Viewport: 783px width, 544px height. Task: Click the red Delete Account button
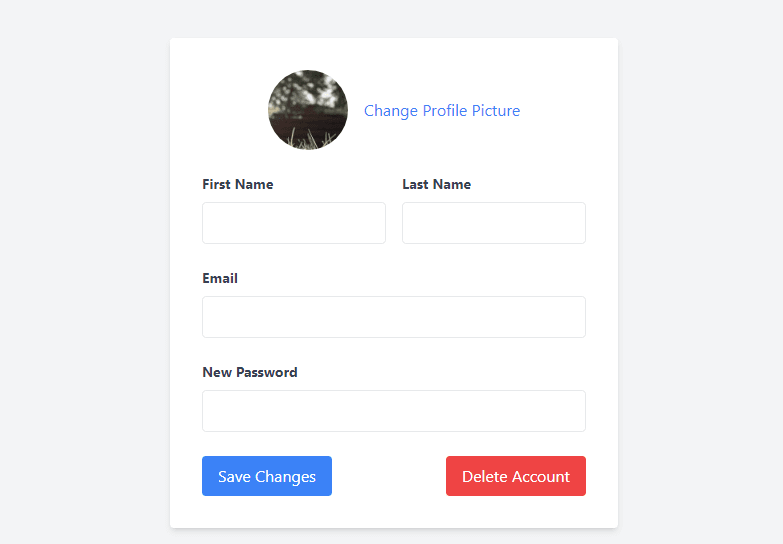point(516,476)
